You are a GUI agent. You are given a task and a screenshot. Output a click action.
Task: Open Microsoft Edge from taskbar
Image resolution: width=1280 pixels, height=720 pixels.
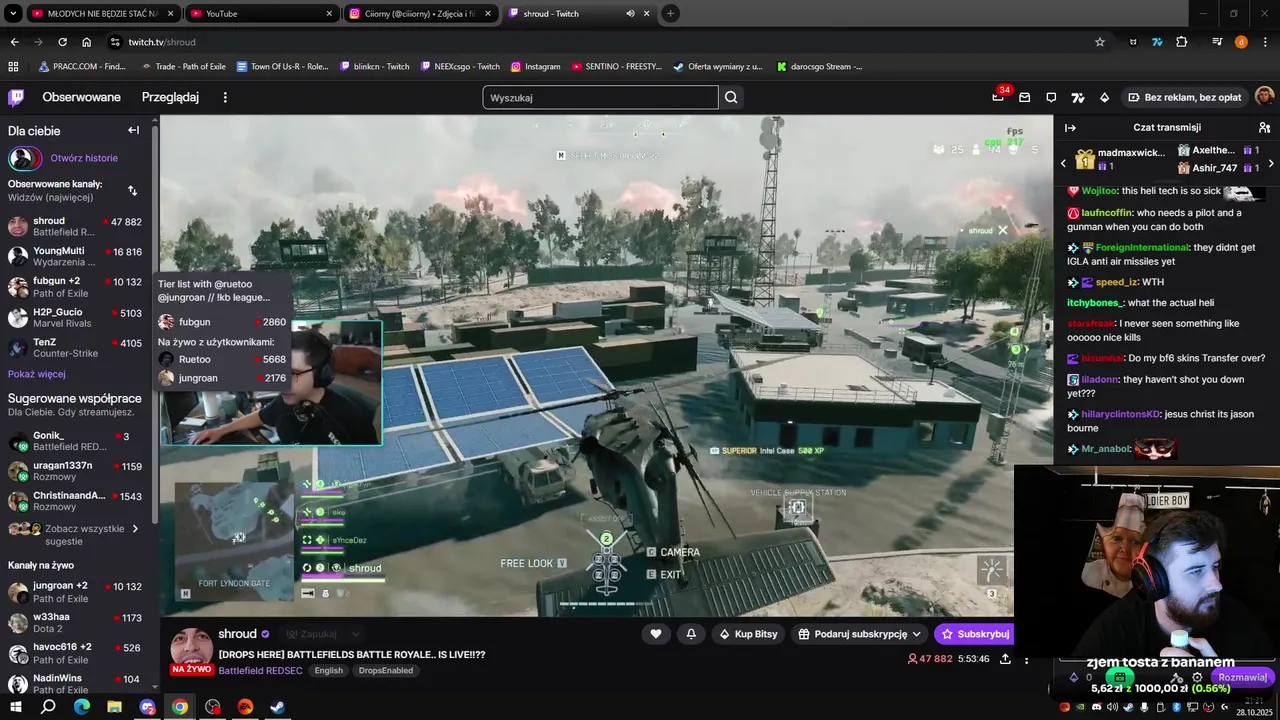pyautogui.click(x=81, y=707)
